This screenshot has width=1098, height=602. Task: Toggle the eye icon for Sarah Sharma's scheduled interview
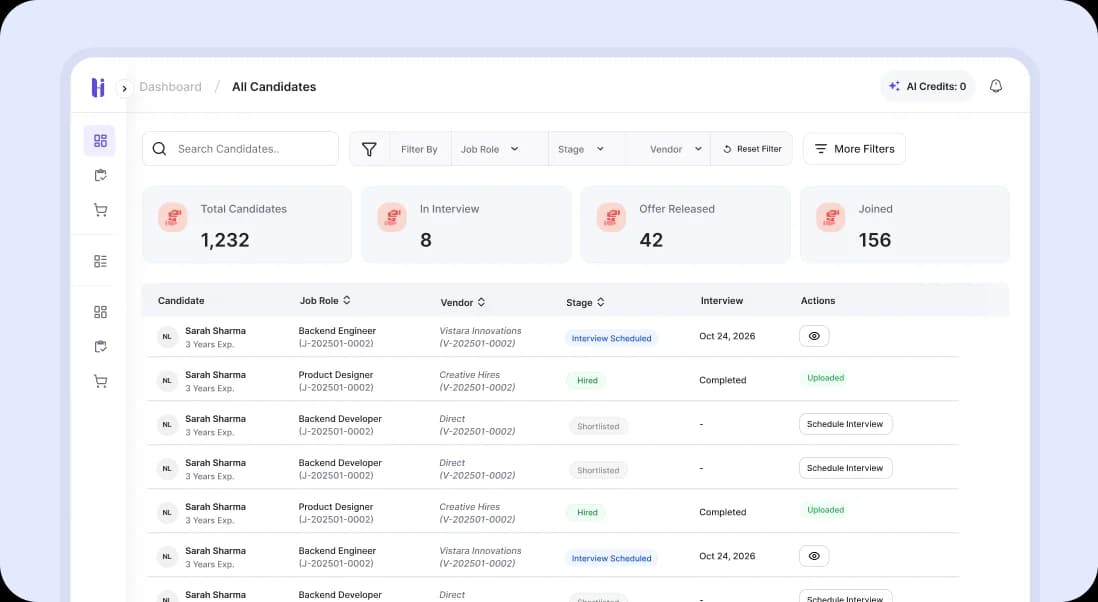click(x=814, y=335)
